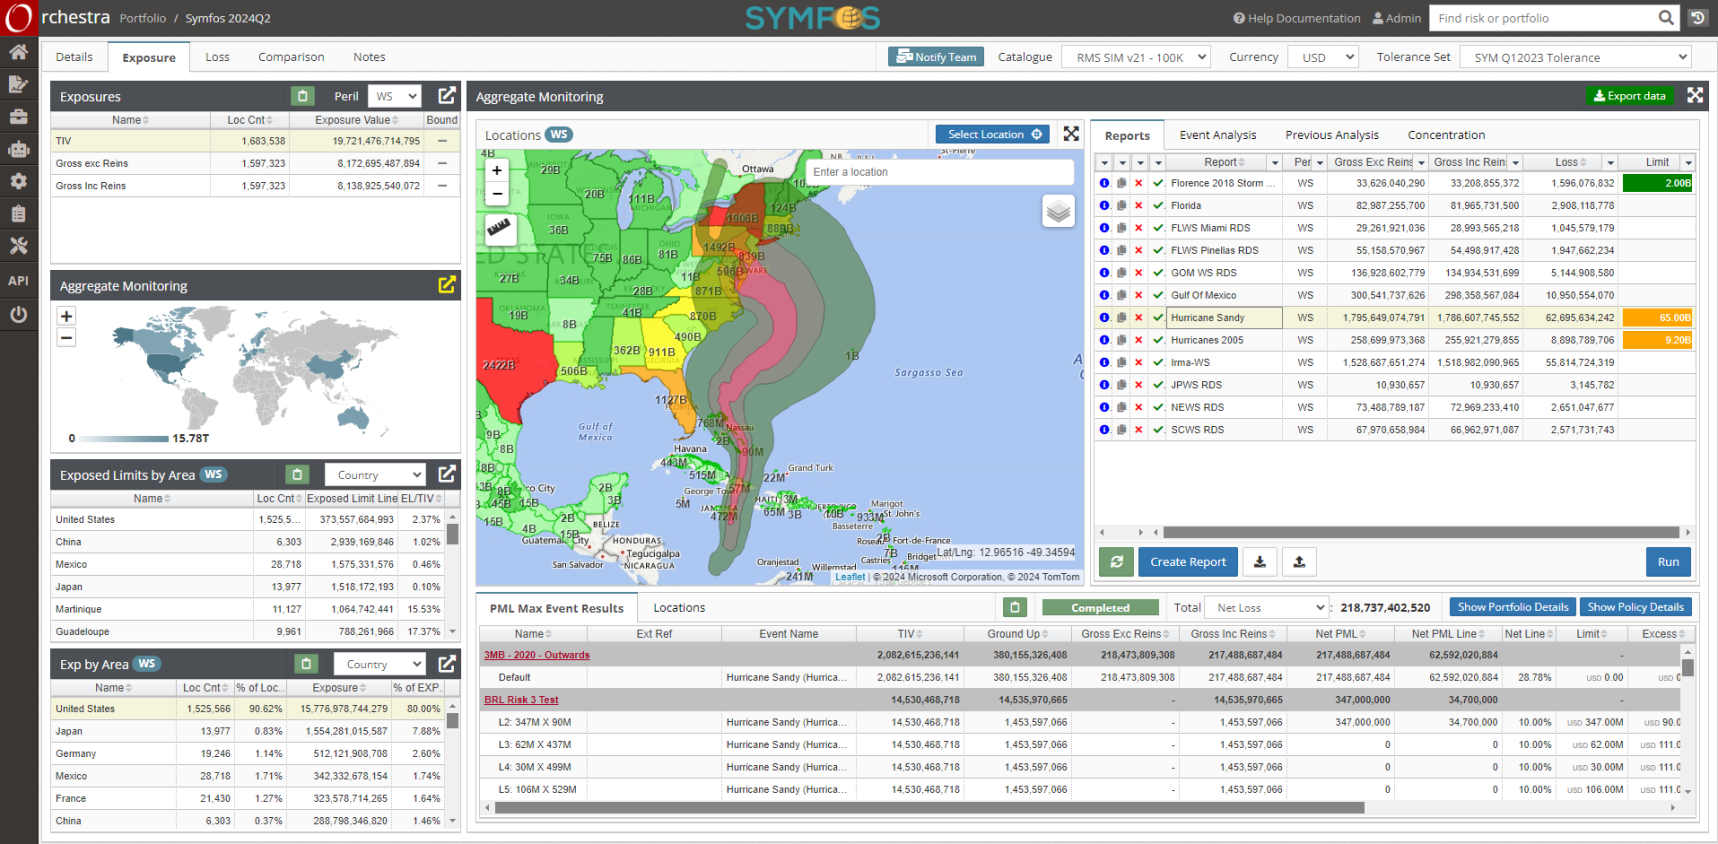1718x844 pixels.
Task: Open the Loss column filter arrow
Action: tap(1610, 162)
